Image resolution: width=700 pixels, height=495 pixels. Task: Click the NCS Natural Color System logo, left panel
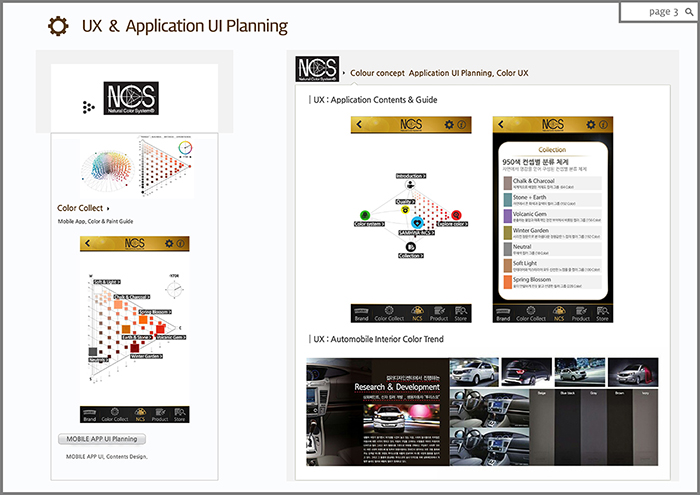tap(131, 98)
